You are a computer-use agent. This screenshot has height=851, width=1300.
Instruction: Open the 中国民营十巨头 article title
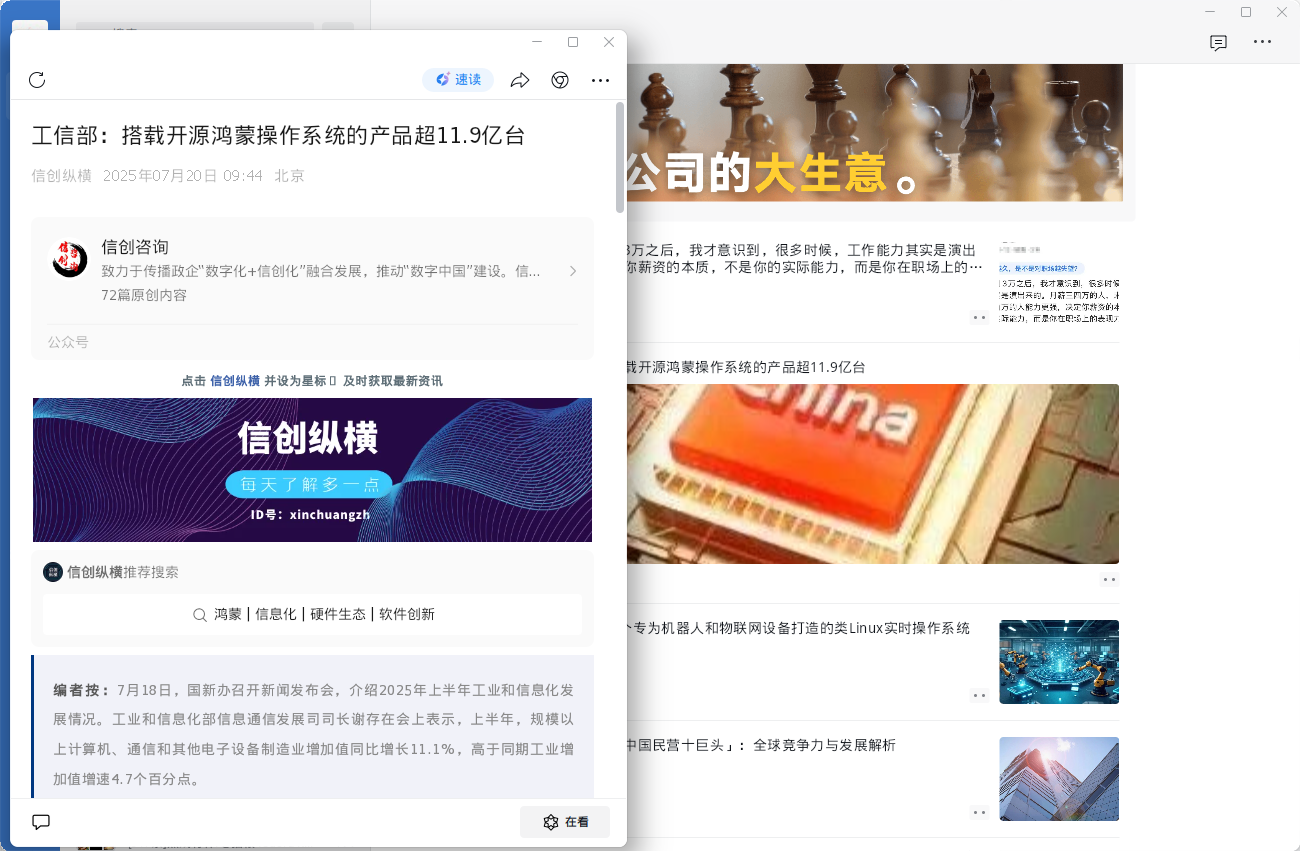click(761, 745)
